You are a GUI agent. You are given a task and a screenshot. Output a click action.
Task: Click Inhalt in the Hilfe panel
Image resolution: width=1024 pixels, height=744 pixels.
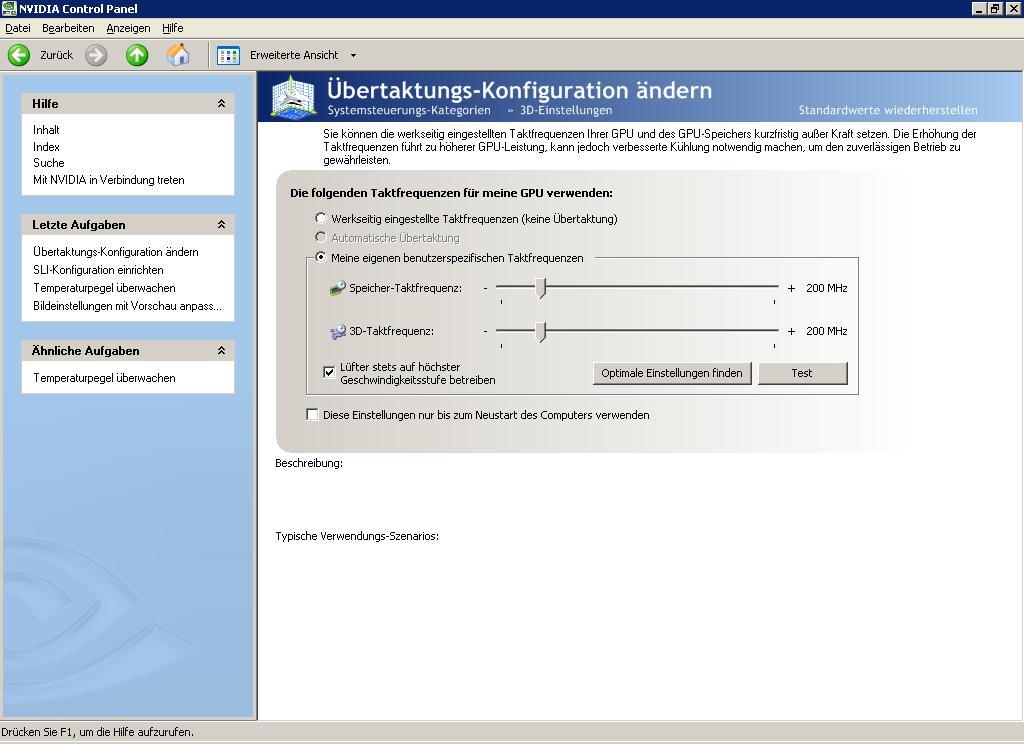pyautogui.click(x=46, y=130)
